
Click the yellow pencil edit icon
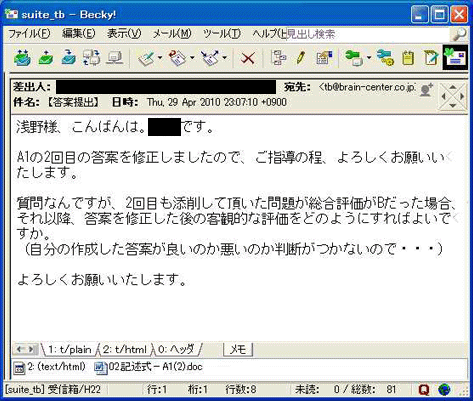[300, 58]
